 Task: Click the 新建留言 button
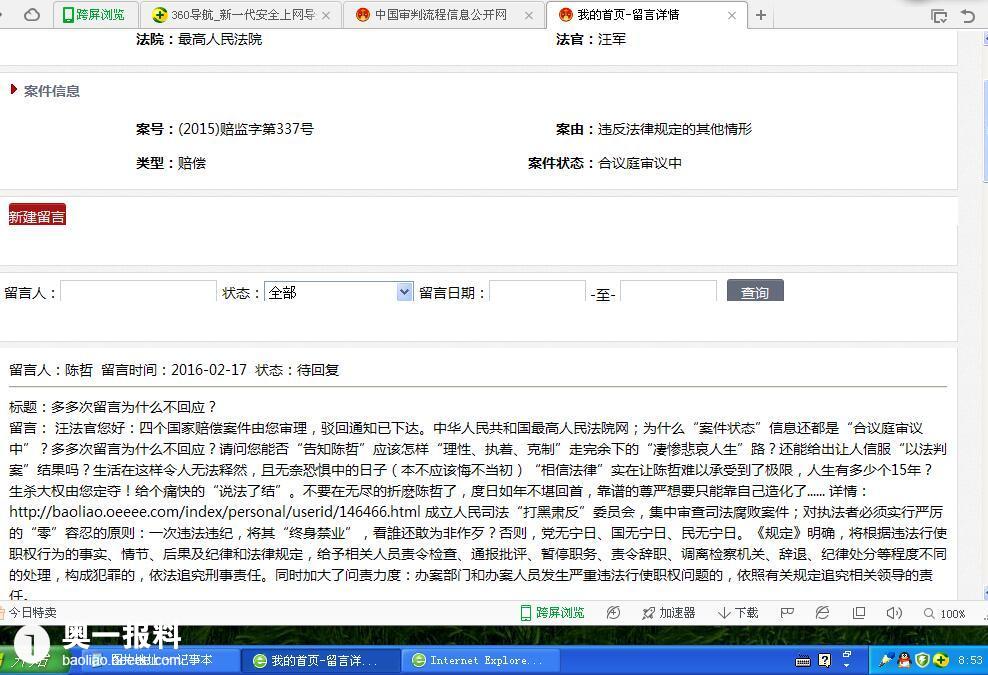click(36, 215)
